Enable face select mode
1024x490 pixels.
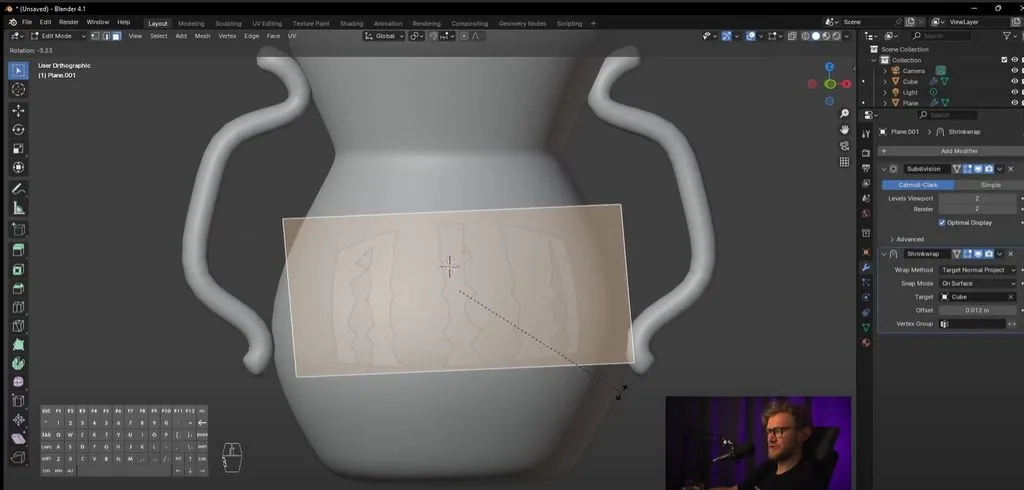coord(116,36)
